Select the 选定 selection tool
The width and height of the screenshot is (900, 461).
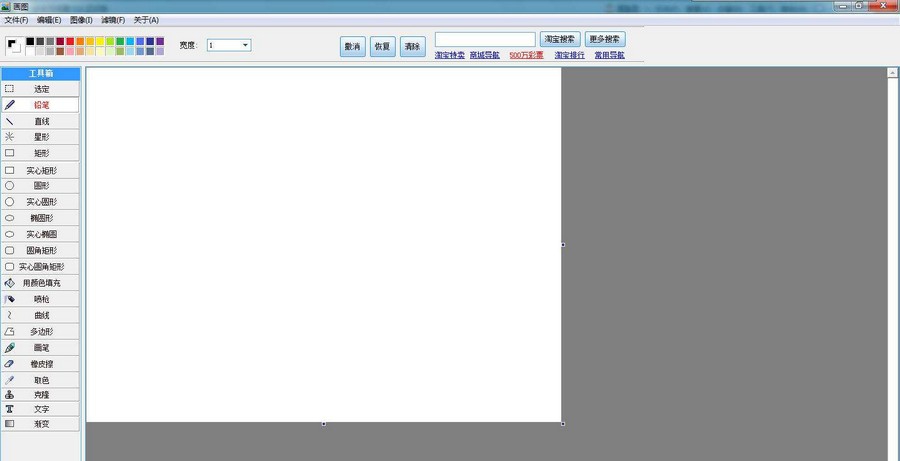[x=40, y=89]
